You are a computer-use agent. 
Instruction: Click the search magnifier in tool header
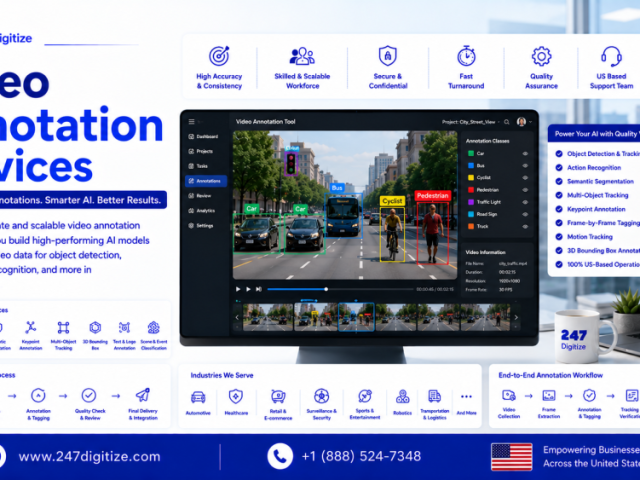point(507,122)
